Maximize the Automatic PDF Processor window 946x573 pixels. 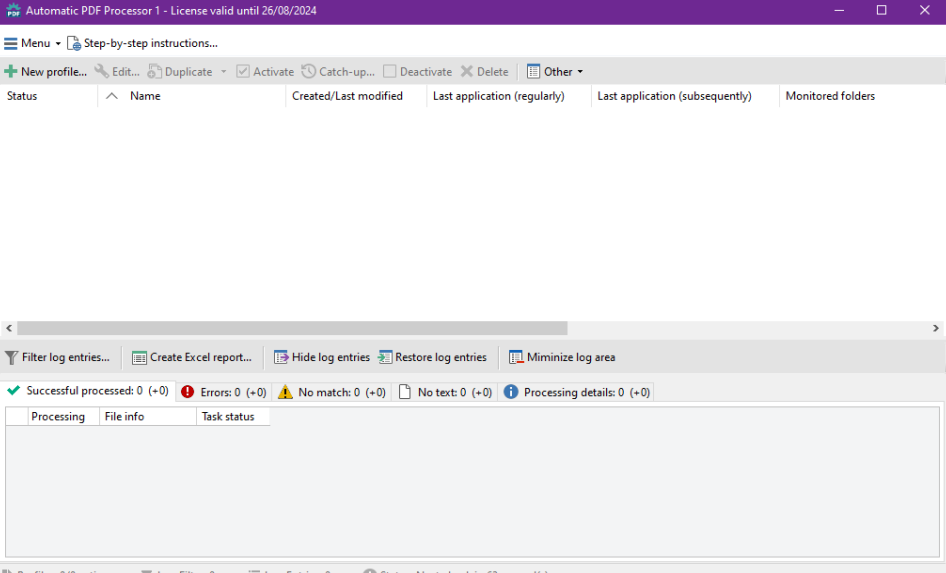[881, 11]
